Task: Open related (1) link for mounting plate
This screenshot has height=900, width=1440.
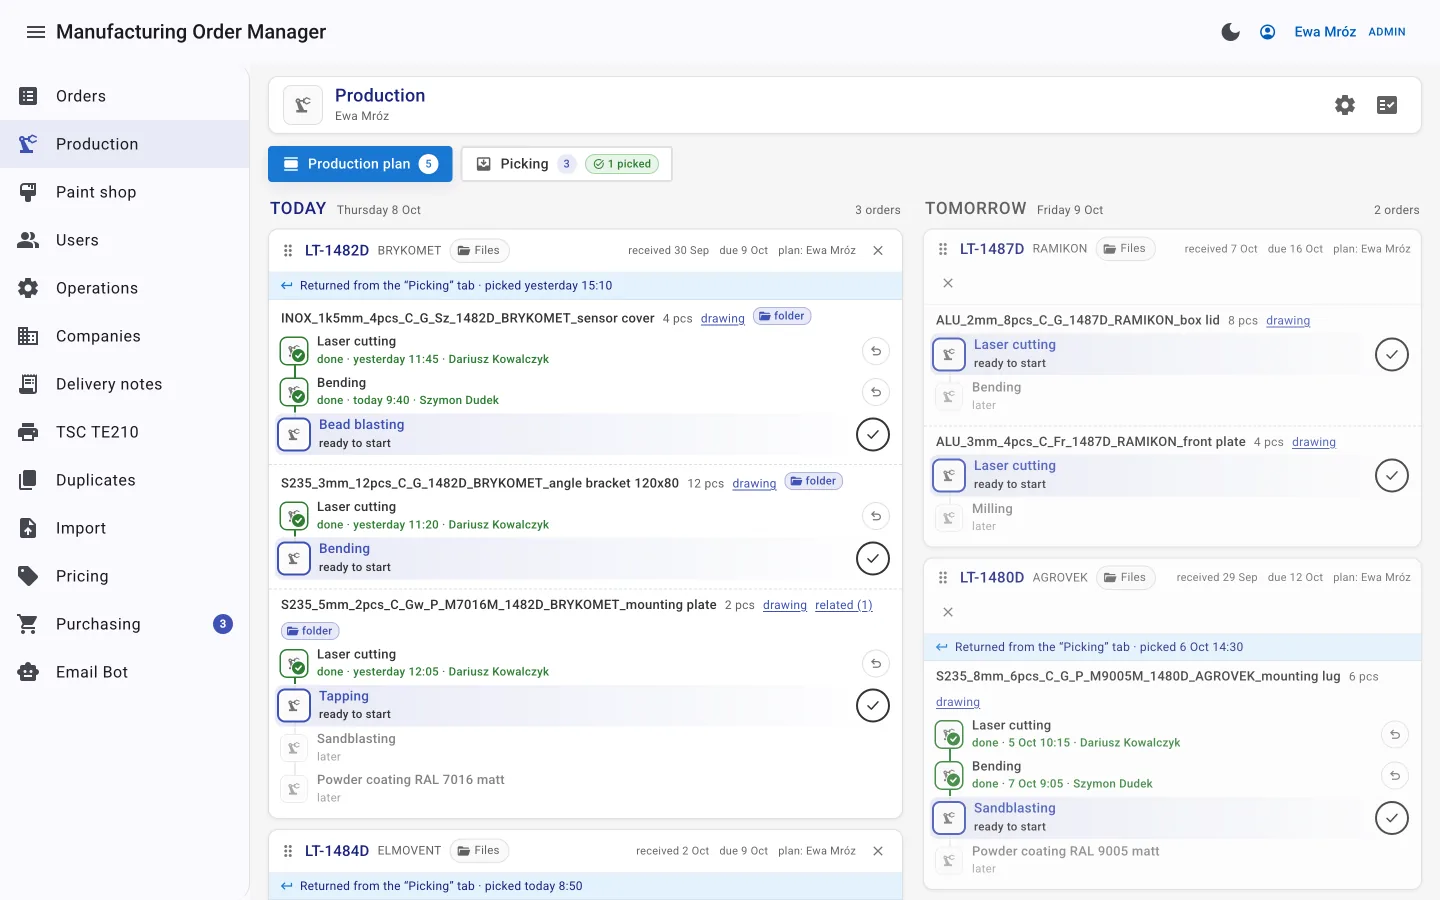Action: 844,606
